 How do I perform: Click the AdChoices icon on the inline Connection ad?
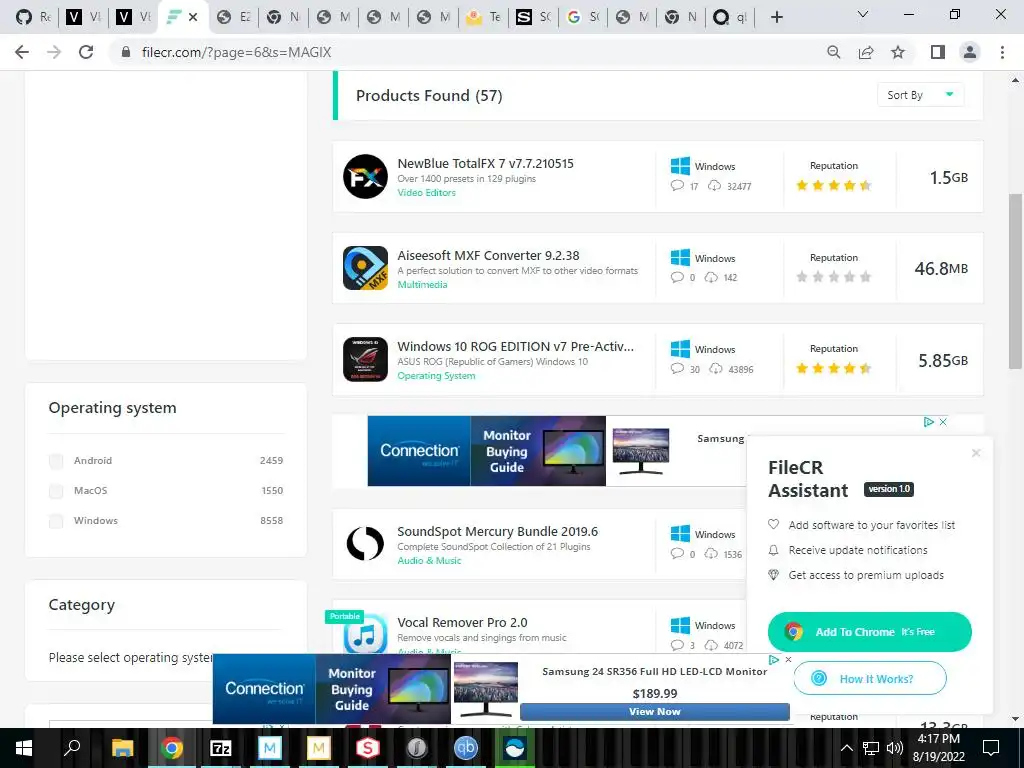coord(929,422)
